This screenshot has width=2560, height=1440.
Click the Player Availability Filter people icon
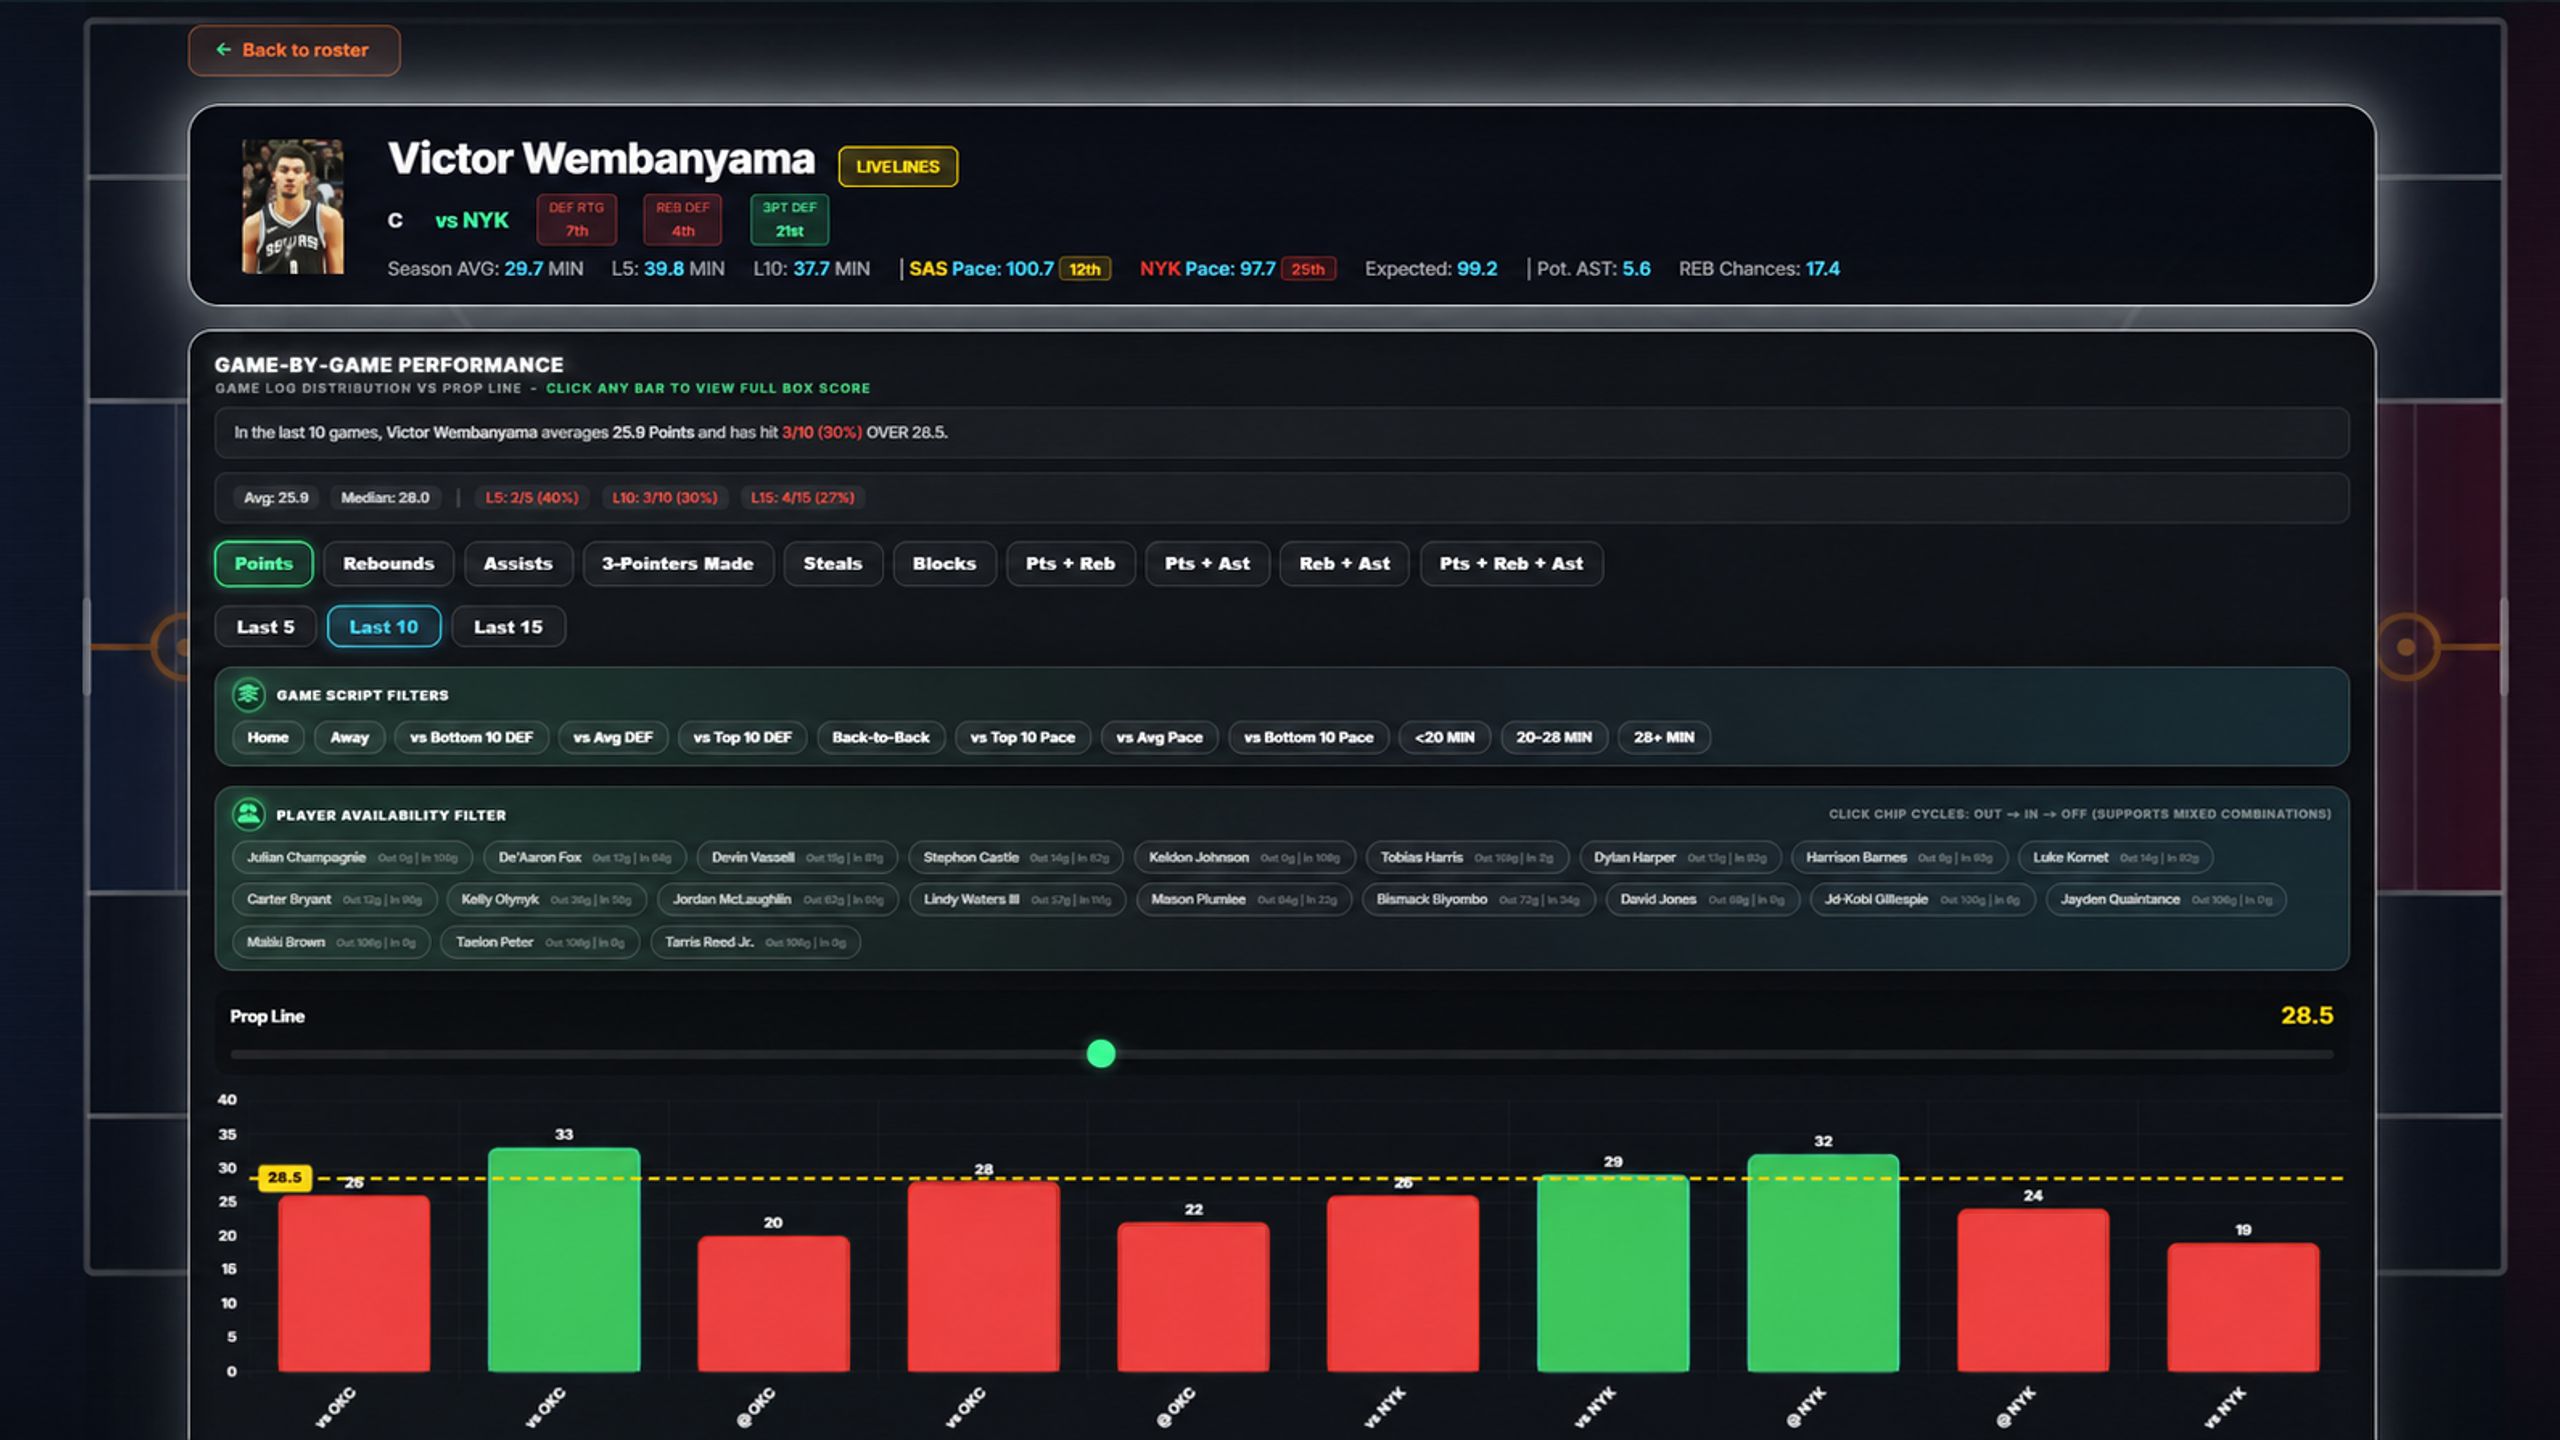[x=248, y=814]
